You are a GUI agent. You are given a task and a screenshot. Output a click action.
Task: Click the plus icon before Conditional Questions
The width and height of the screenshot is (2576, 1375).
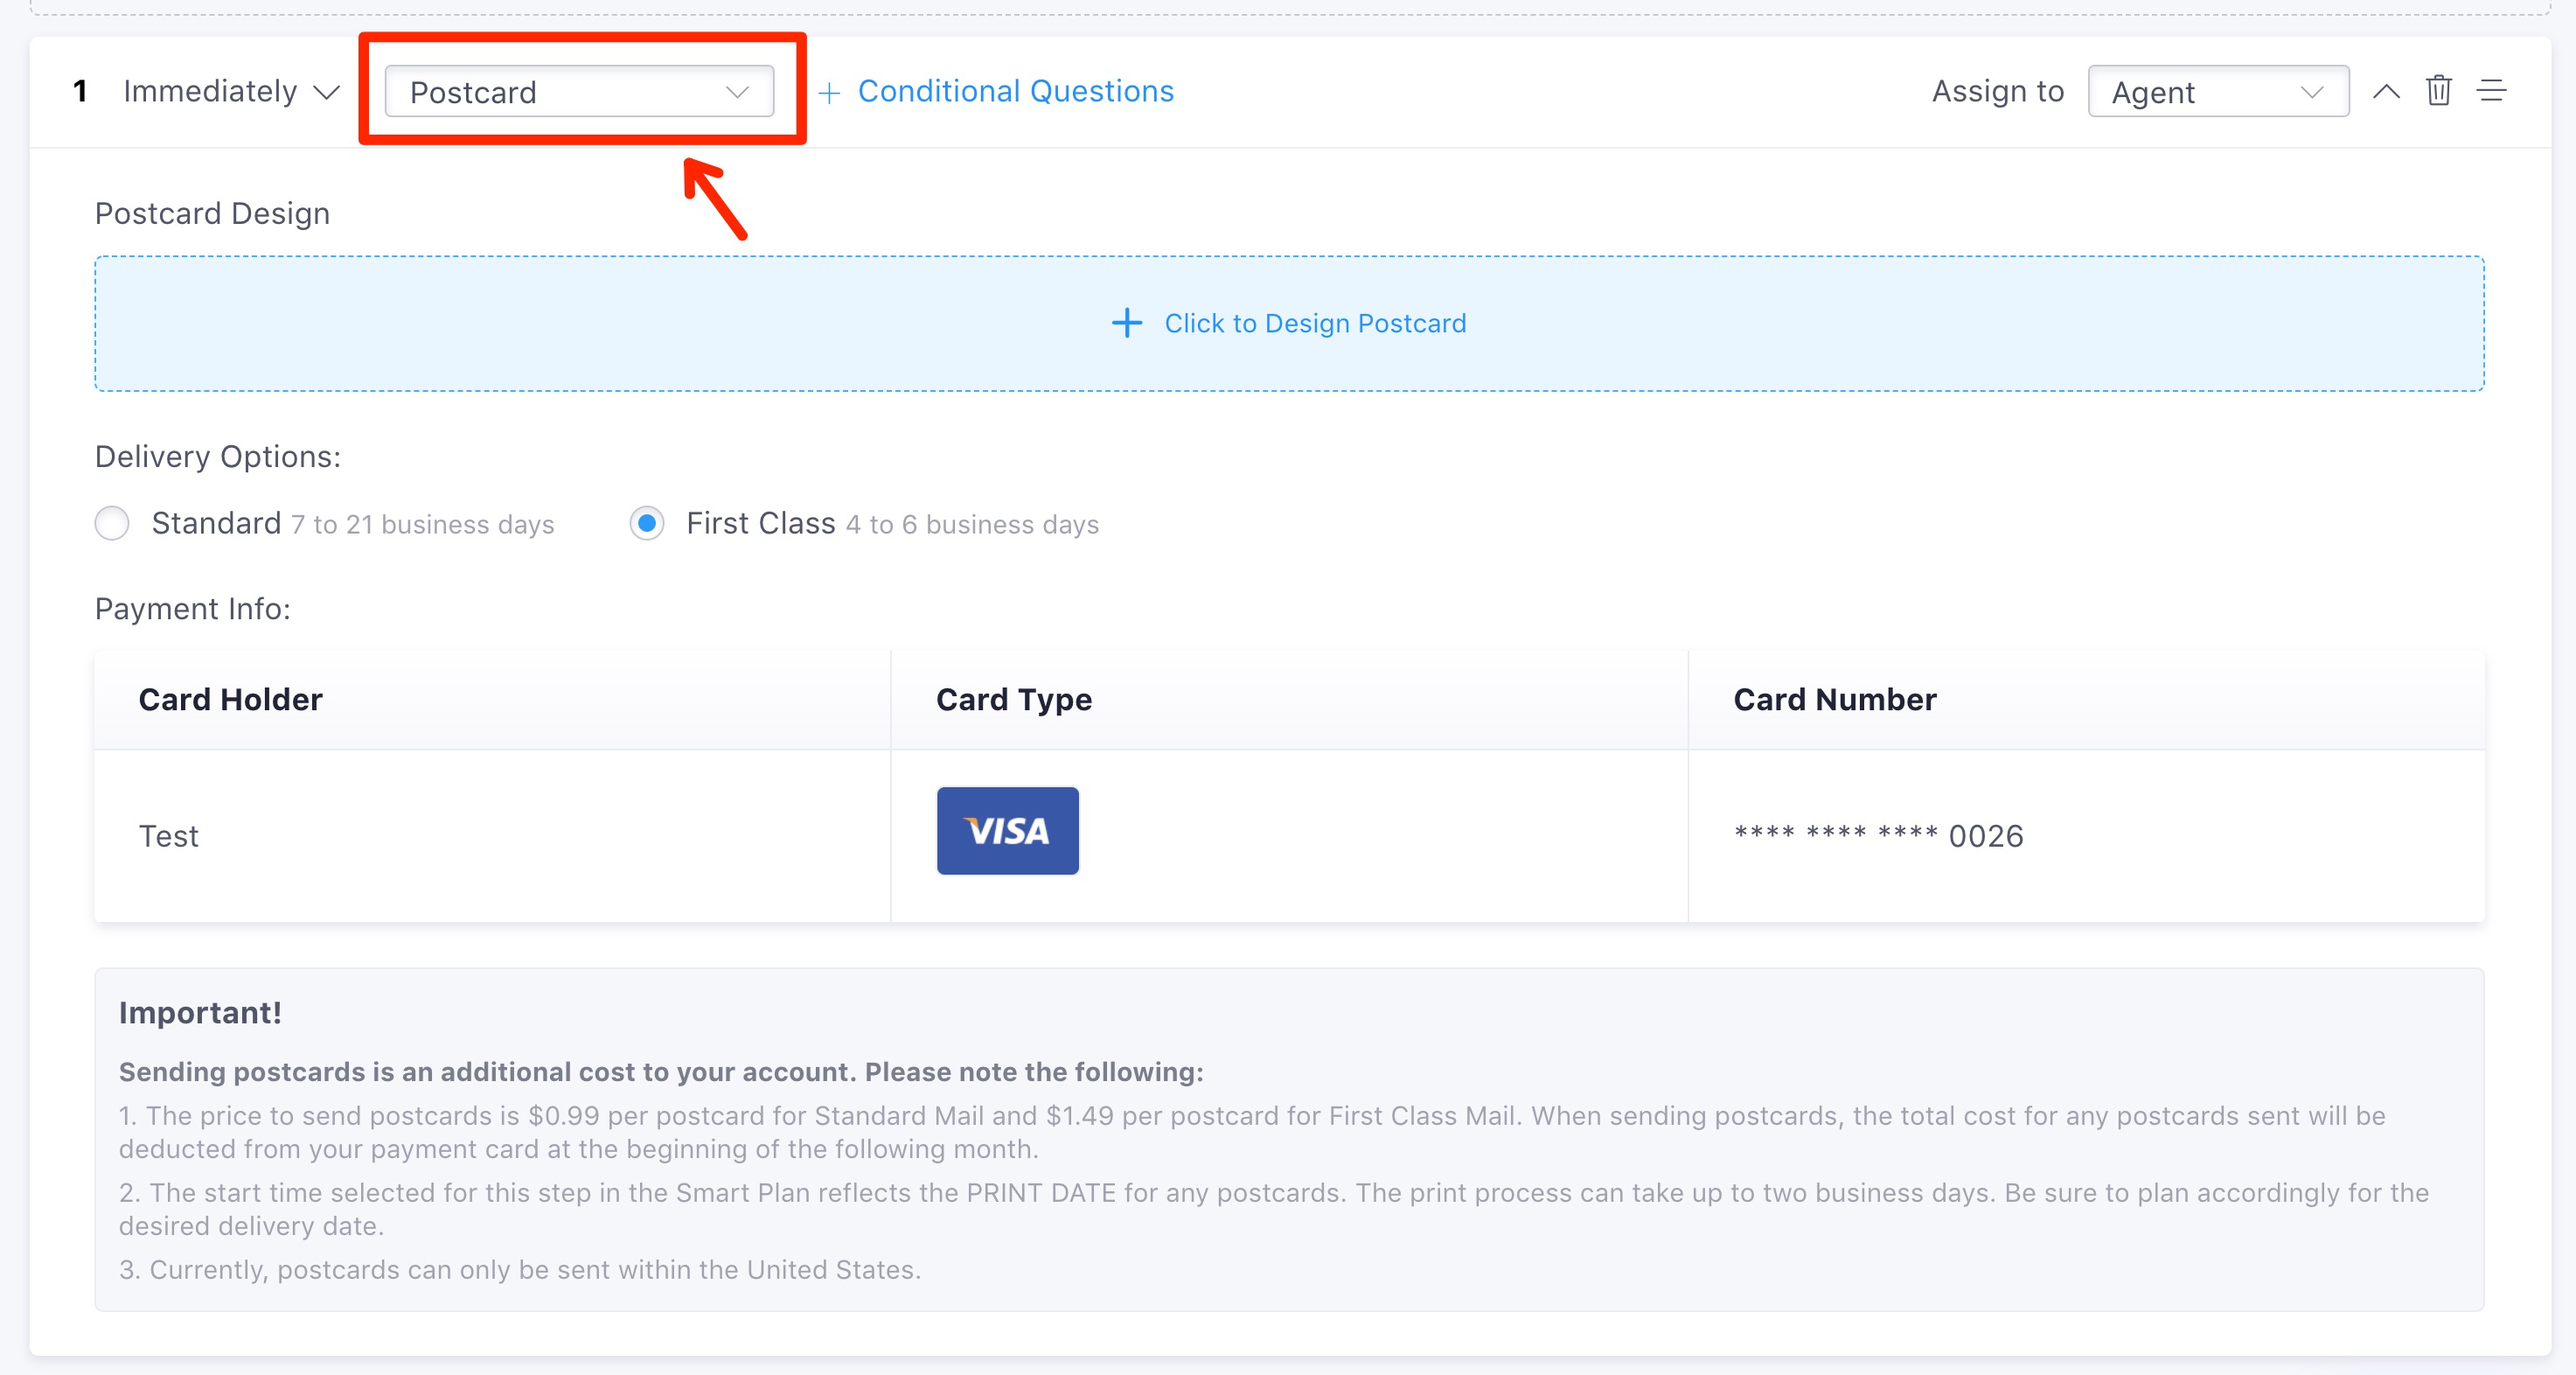coord(829,93)
